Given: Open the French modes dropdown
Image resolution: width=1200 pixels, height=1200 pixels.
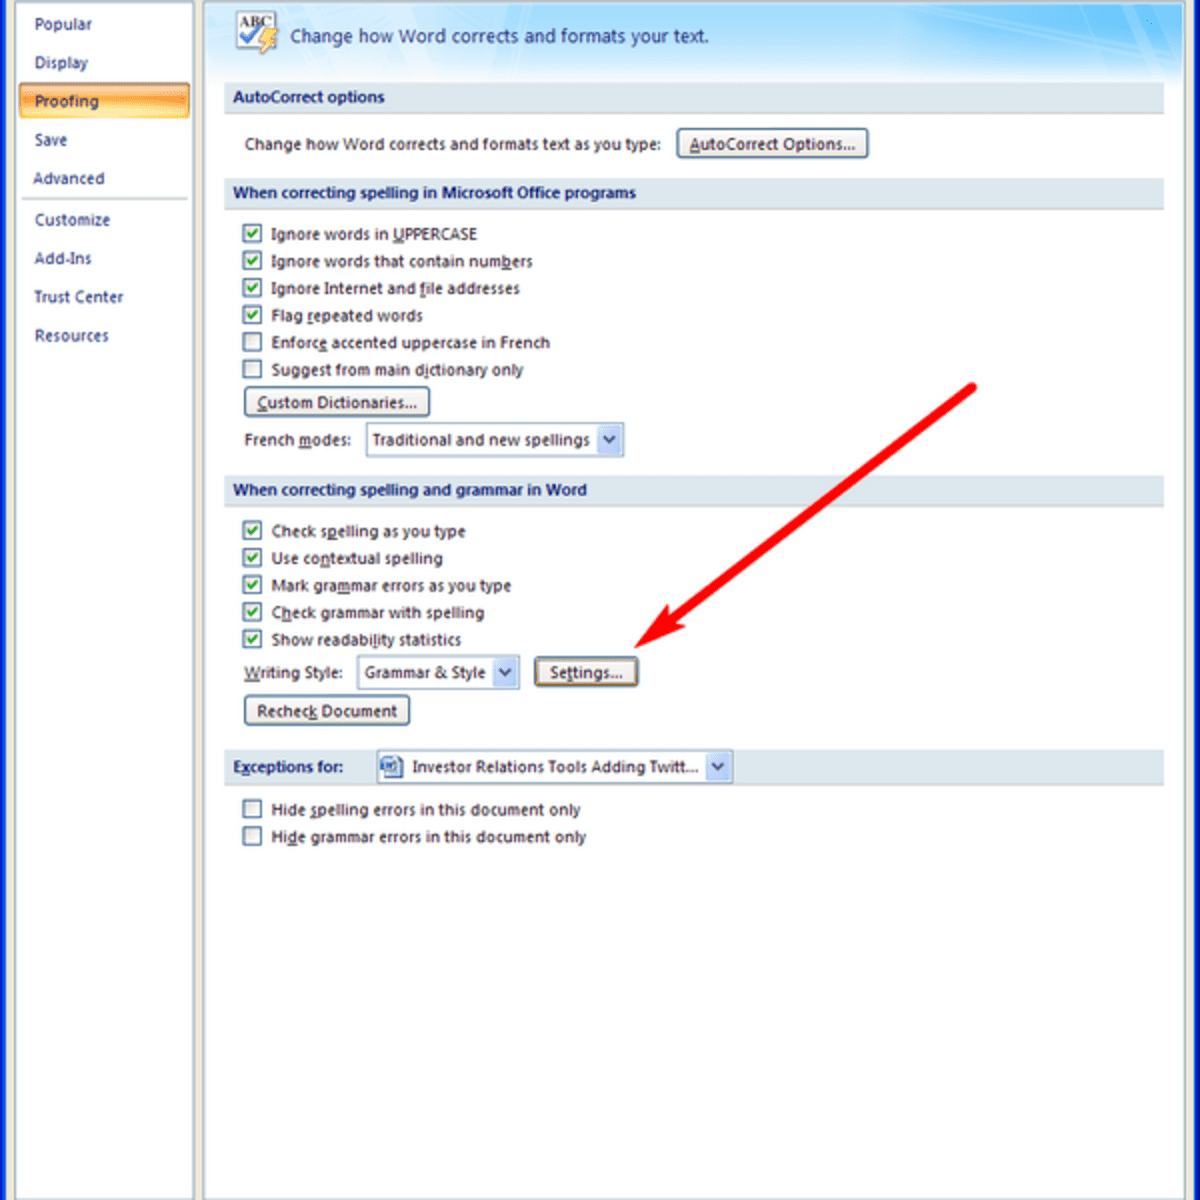Looking at the screenshot, I should 609,440.
